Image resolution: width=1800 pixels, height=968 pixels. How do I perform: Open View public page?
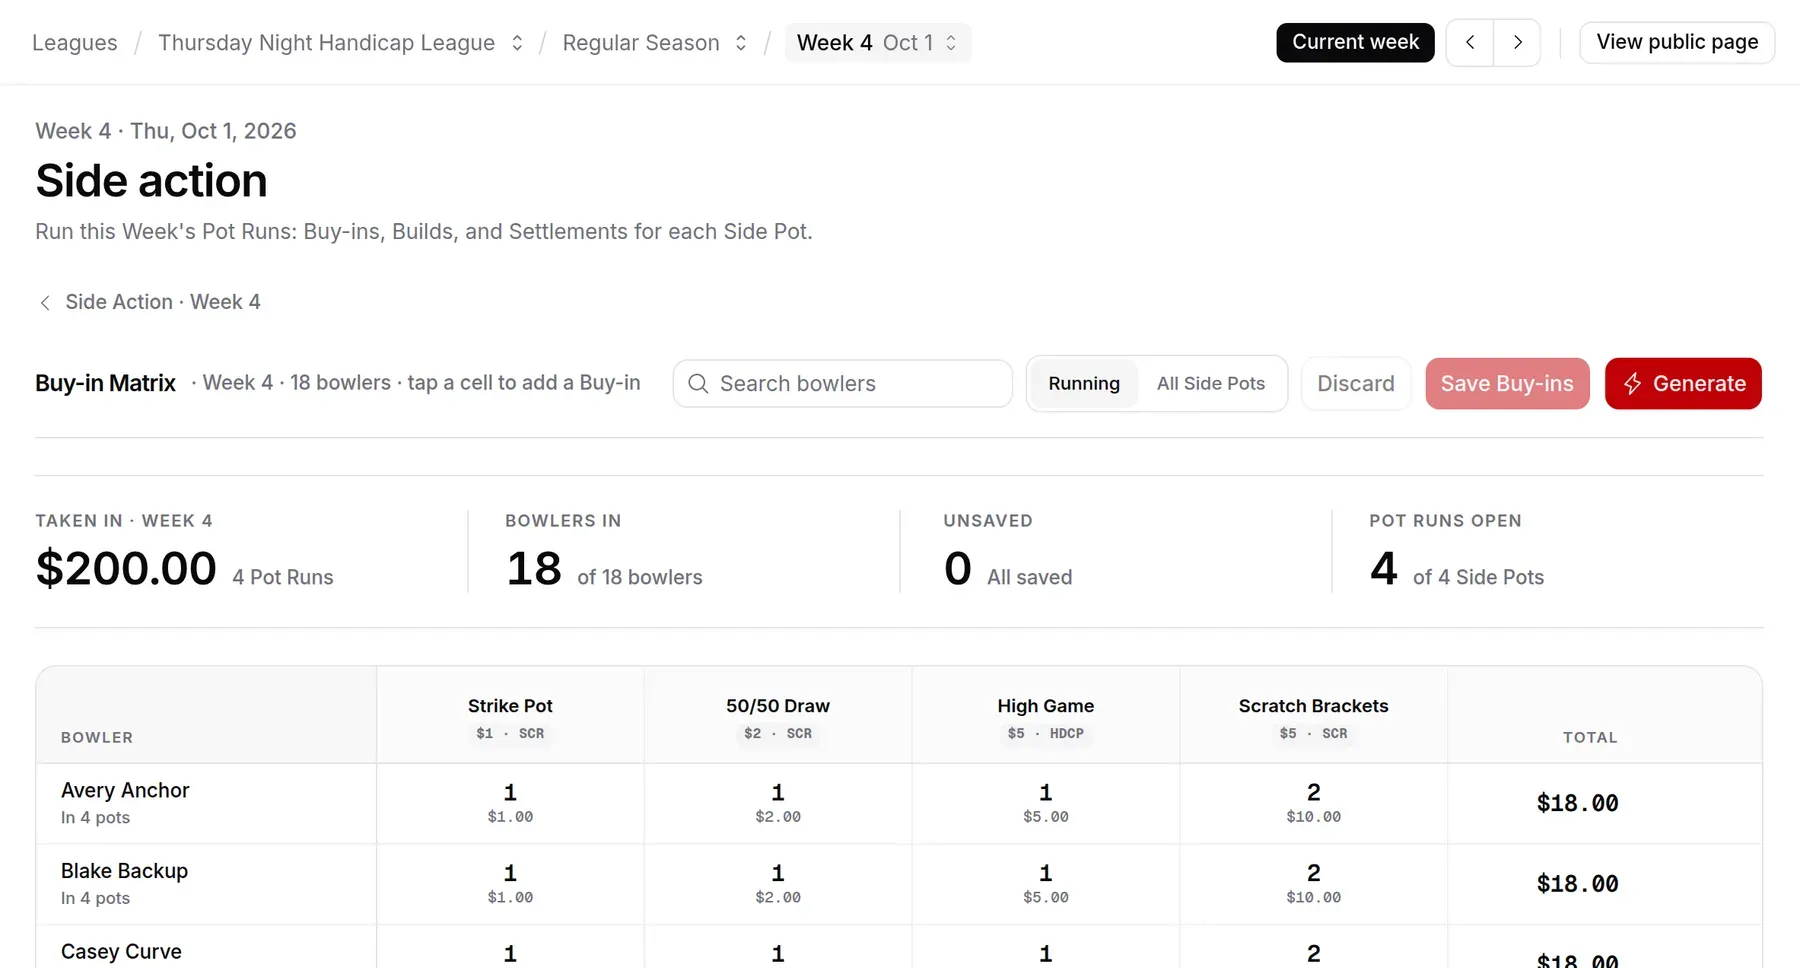[1677, 42]
